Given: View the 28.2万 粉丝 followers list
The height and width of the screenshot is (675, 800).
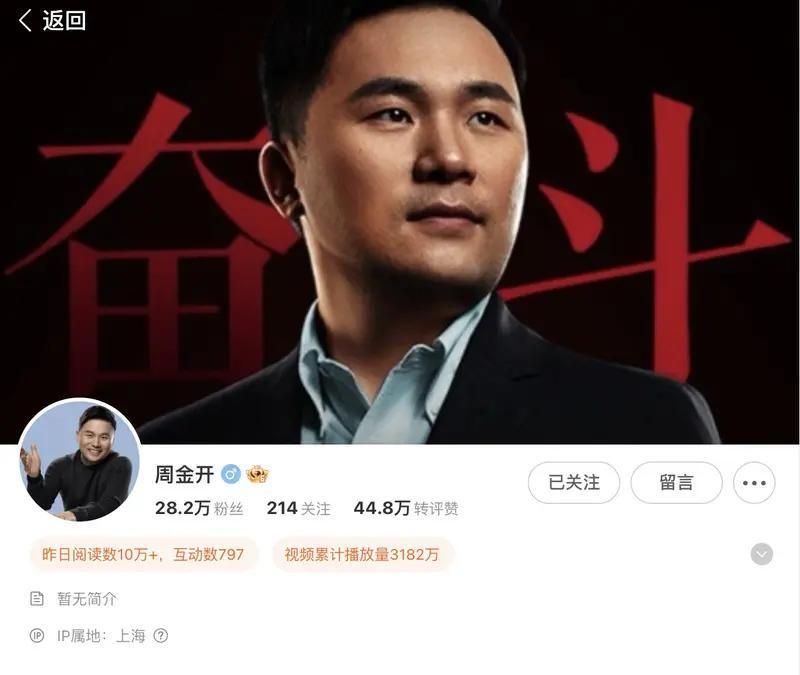Looking at the screenshot, I should point(199,508).
